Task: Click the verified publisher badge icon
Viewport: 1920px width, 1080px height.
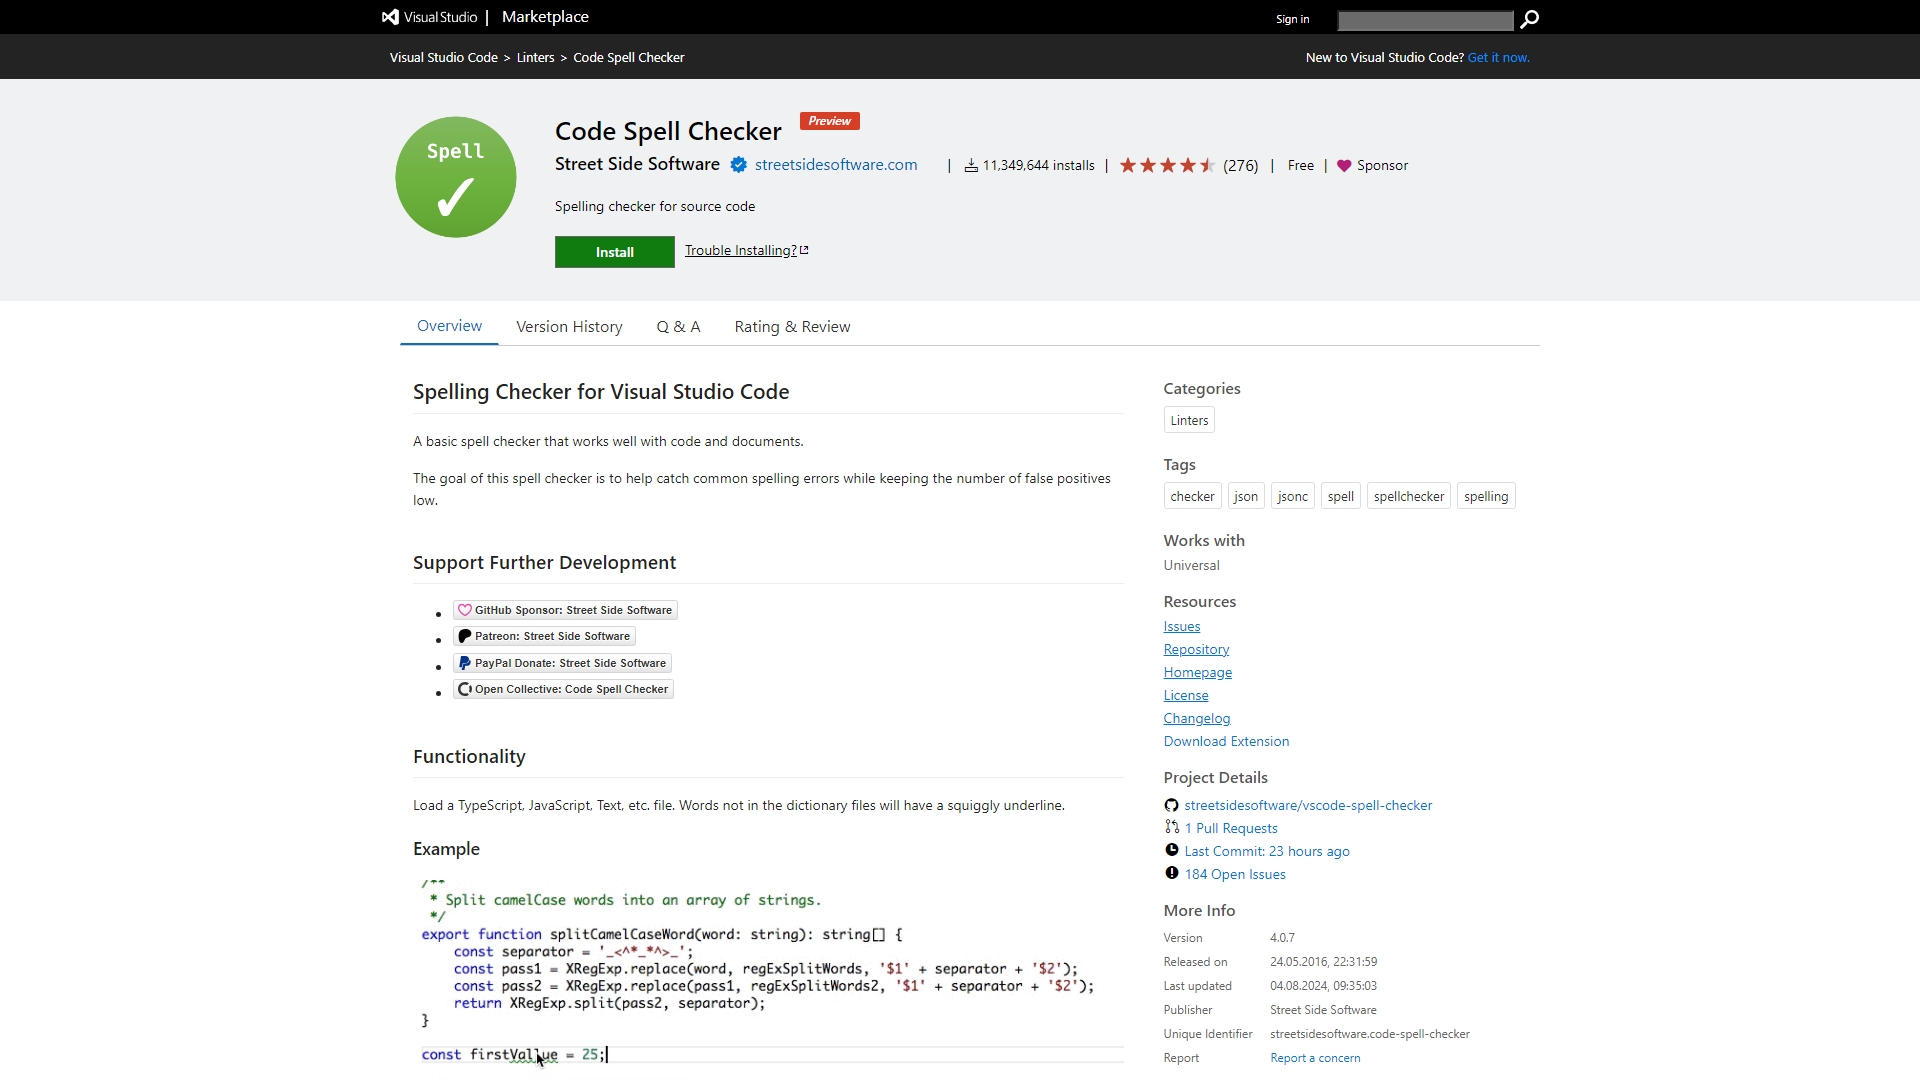Action: click(738, 165)
